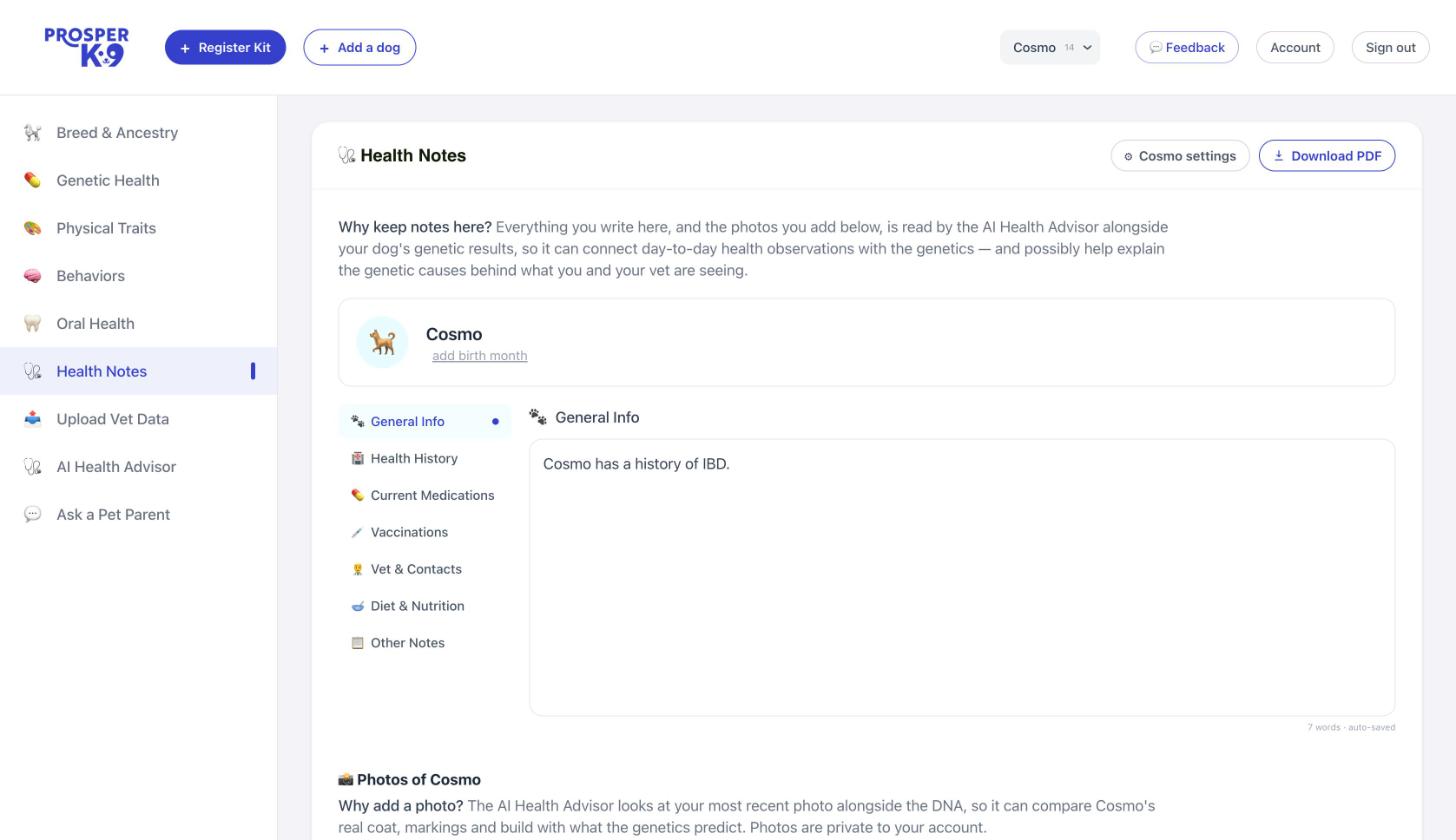The width and height of the screenshot is (1456, 840).
Task: Go to Genetic Health page
Action: 138,181
